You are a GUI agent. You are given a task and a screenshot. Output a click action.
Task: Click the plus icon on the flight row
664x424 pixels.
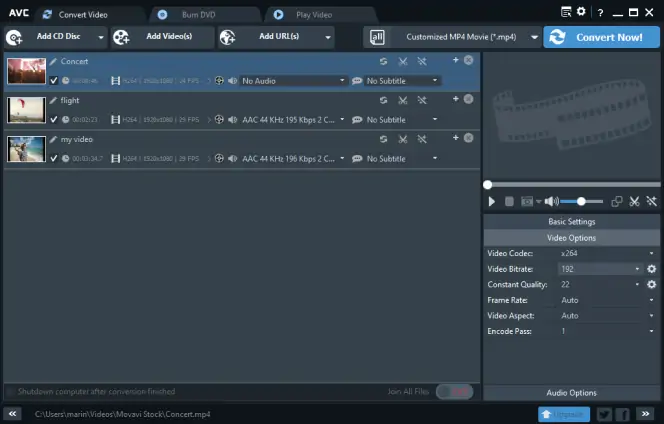point(456,99)
